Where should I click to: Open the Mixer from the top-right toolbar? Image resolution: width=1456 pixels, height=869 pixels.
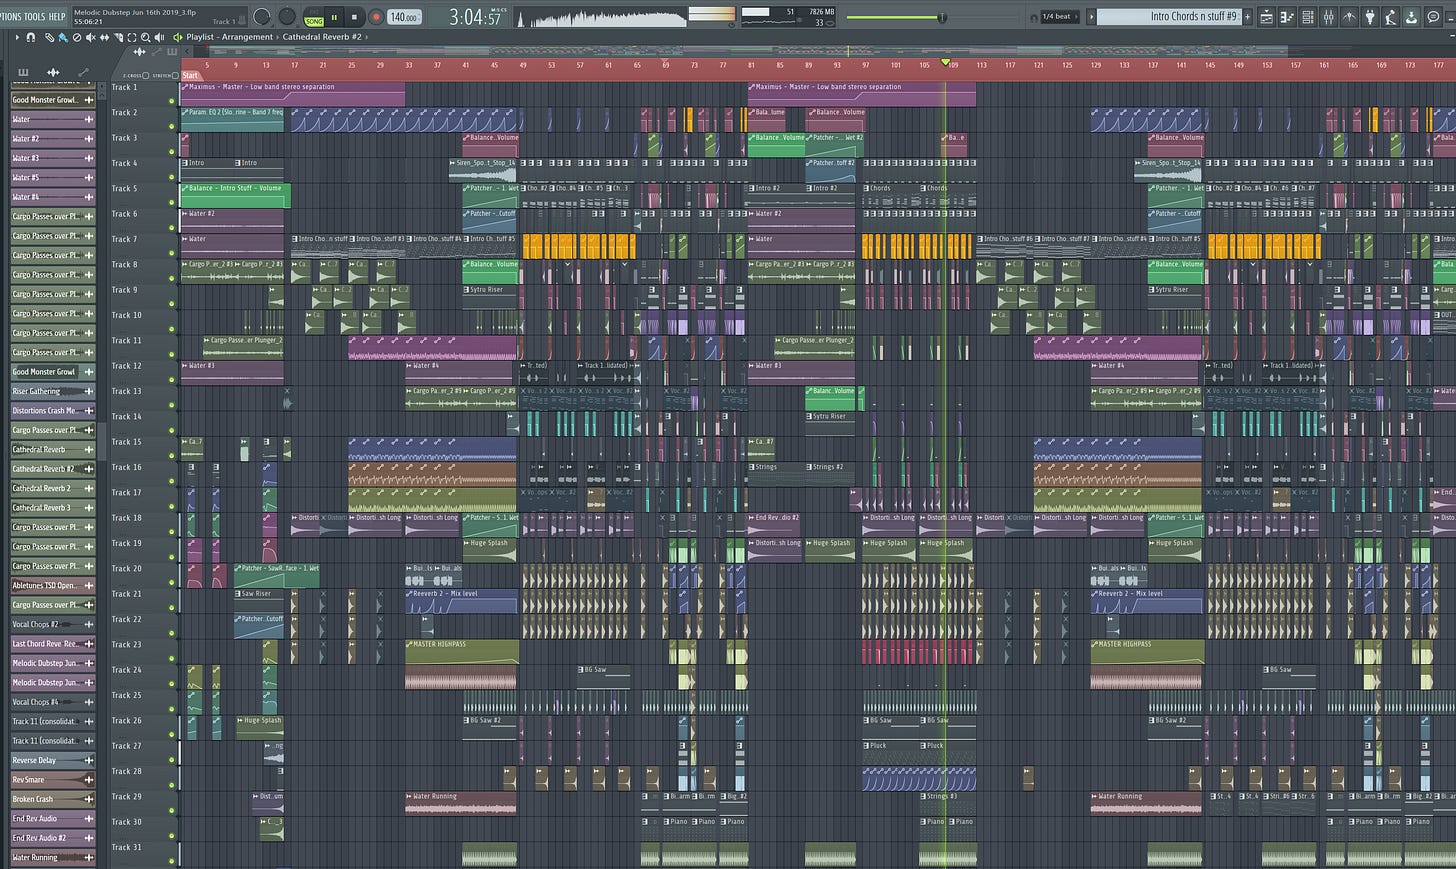(1327, 16)
